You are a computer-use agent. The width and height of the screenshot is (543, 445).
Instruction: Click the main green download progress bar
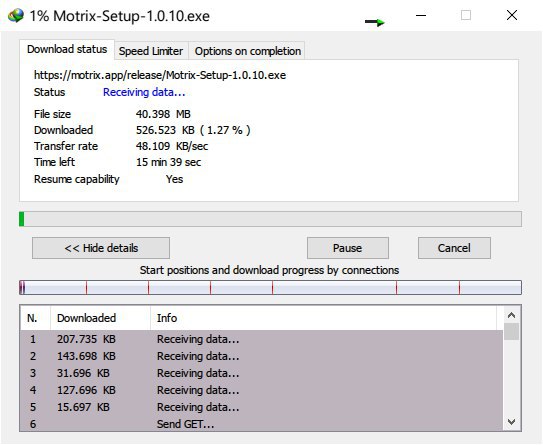(x=270, y=219)
